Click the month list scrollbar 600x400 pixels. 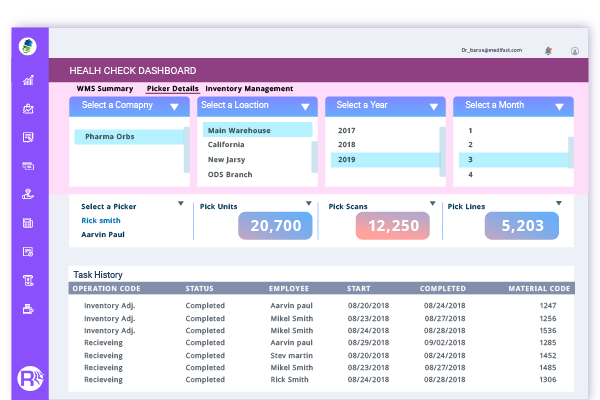(570, 152)
